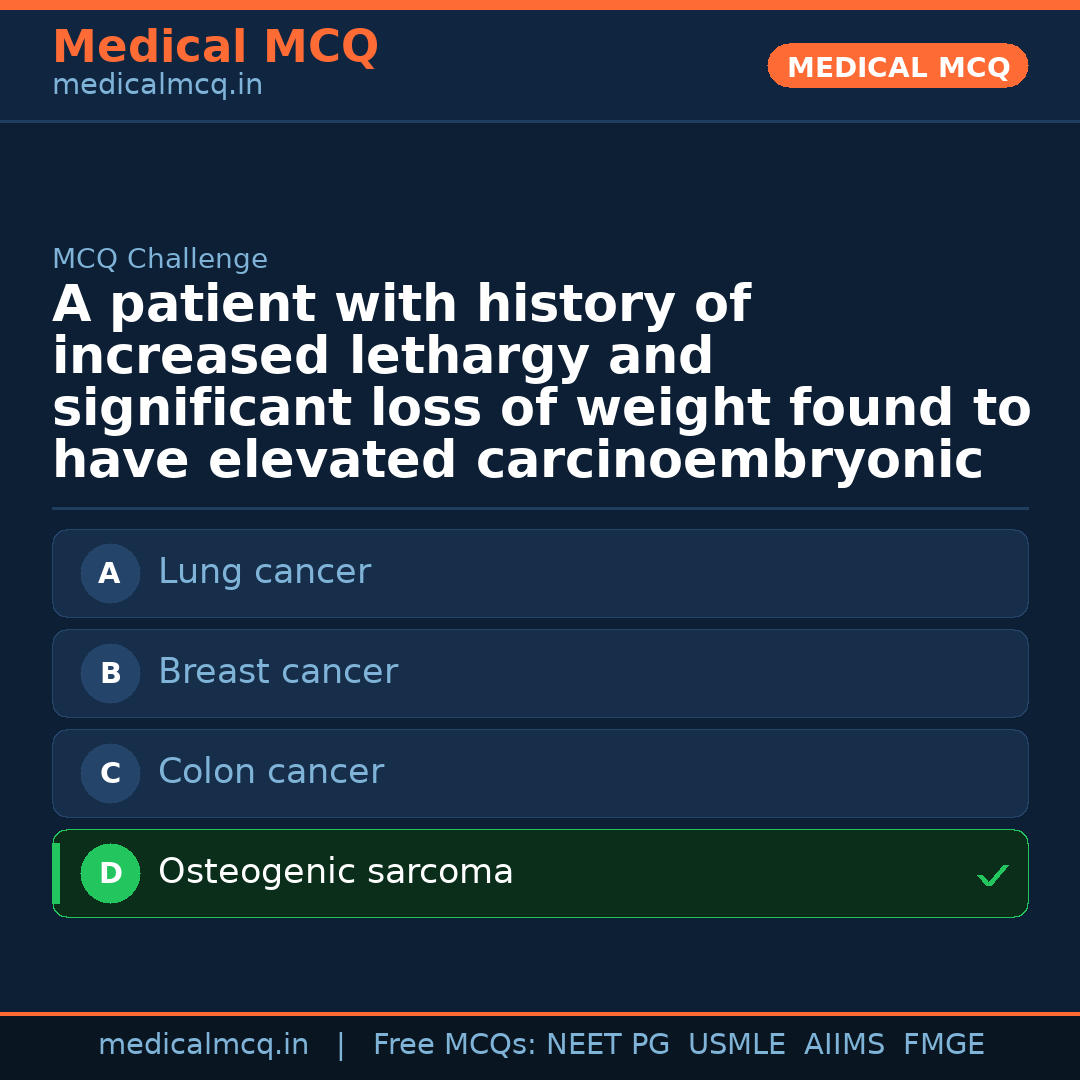Click the Osteogenic sarcoma answer card

pos(540,871)
